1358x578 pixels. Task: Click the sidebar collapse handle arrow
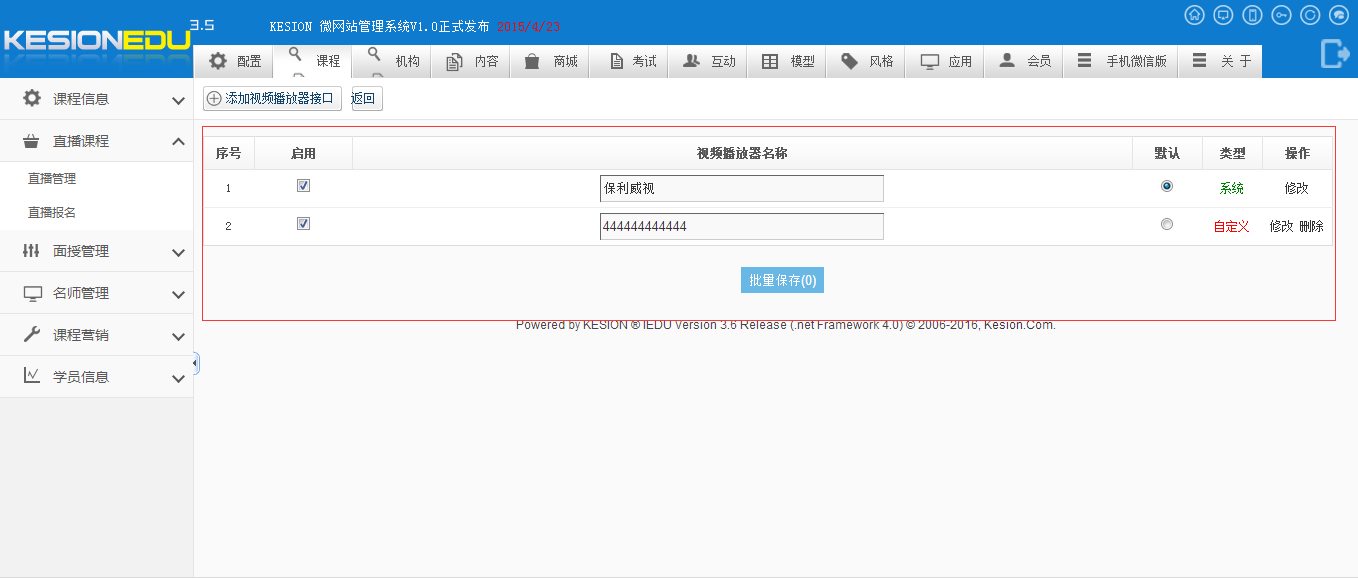click(196, 363)
